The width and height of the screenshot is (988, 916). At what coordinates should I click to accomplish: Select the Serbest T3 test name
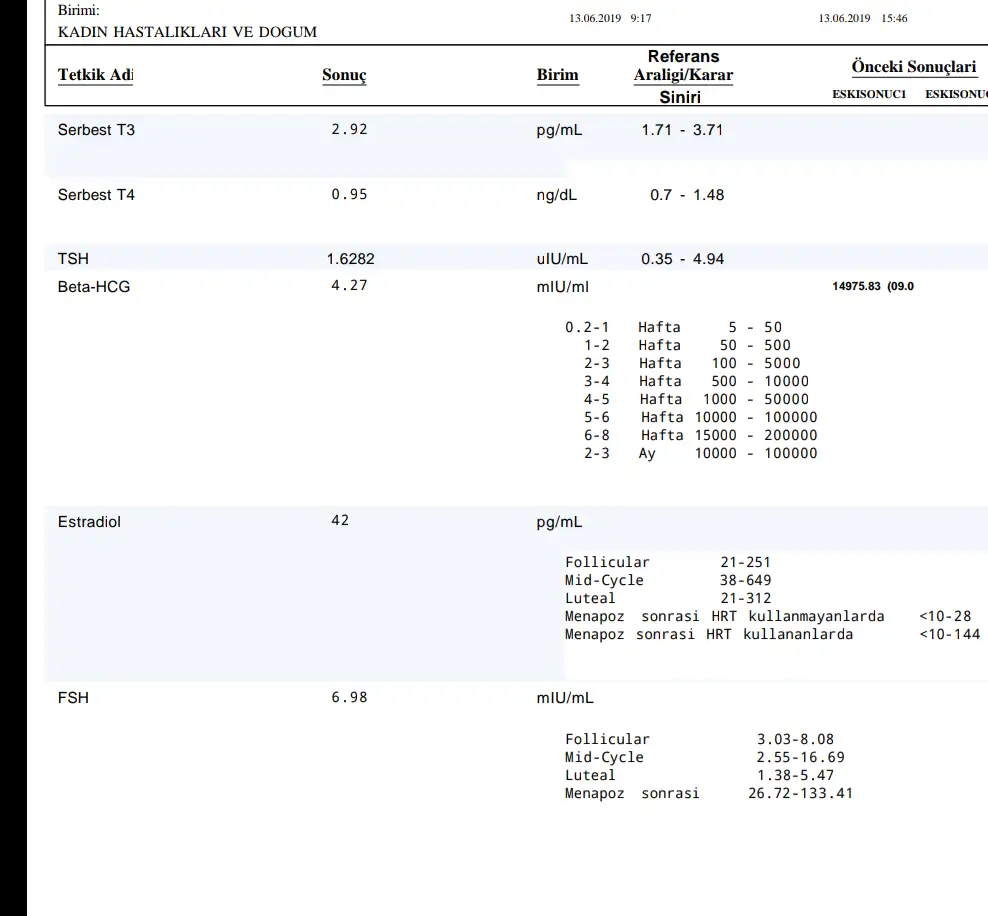[x=96, y=130]
